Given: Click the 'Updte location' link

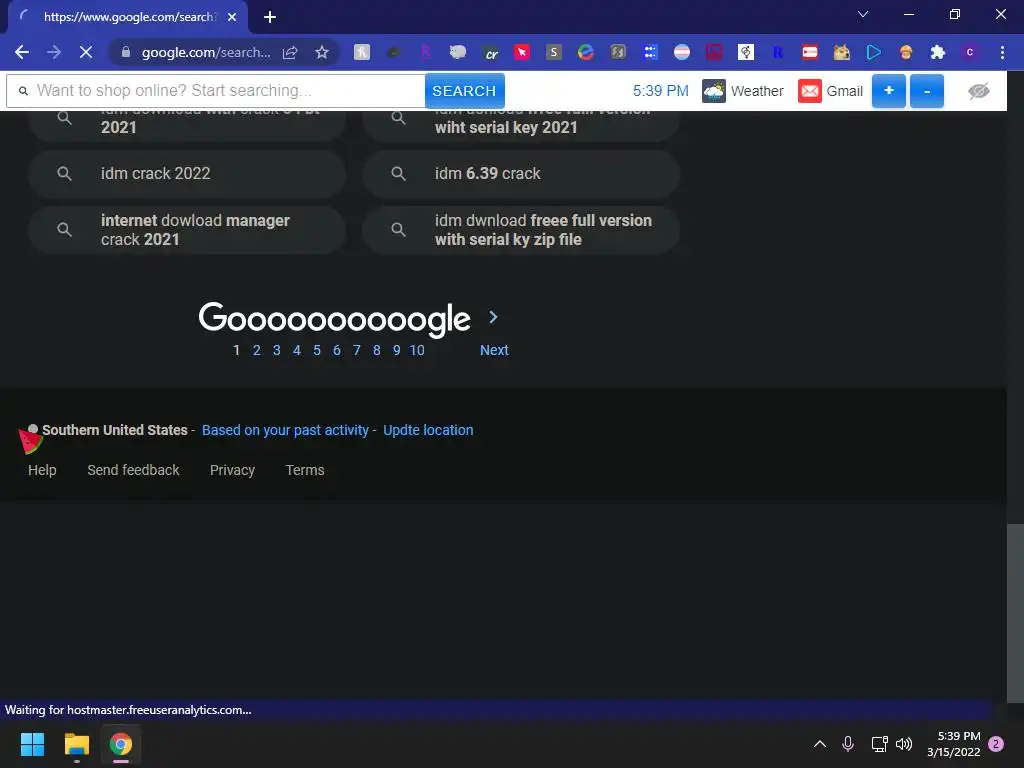Looking at the screenshot, I should pos(428,430).
